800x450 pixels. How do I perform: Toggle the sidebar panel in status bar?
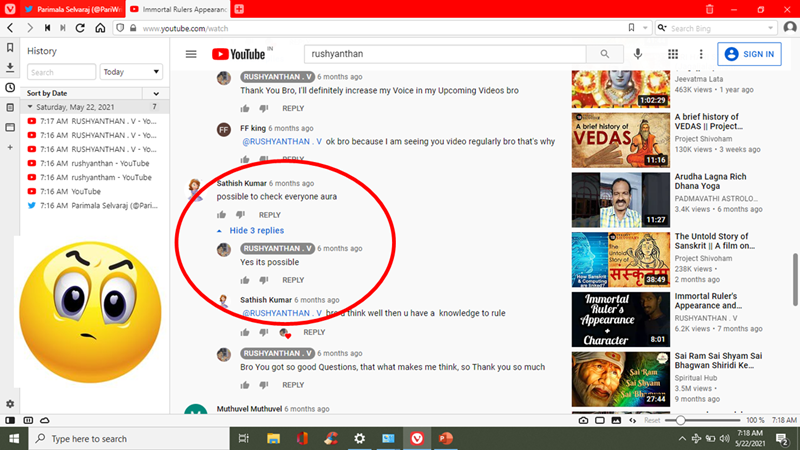[x=10, y=420]
